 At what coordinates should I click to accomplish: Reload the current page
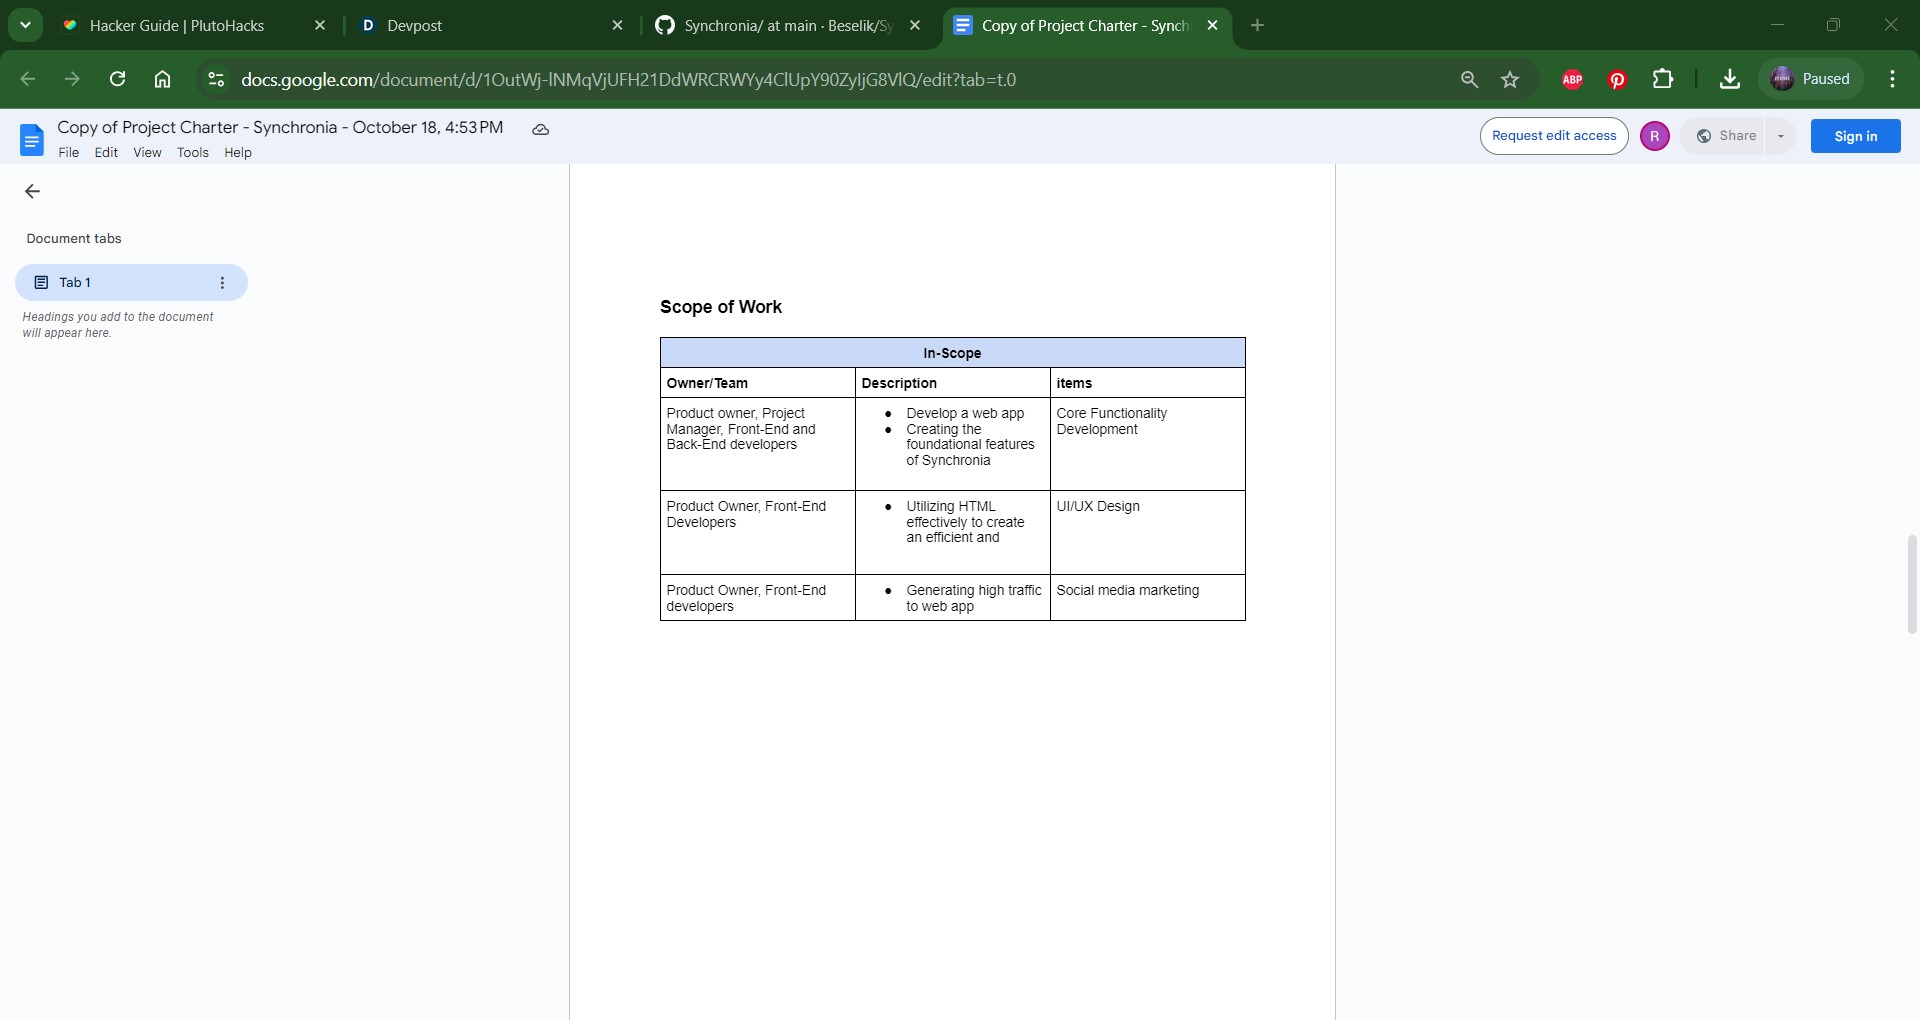117,79
